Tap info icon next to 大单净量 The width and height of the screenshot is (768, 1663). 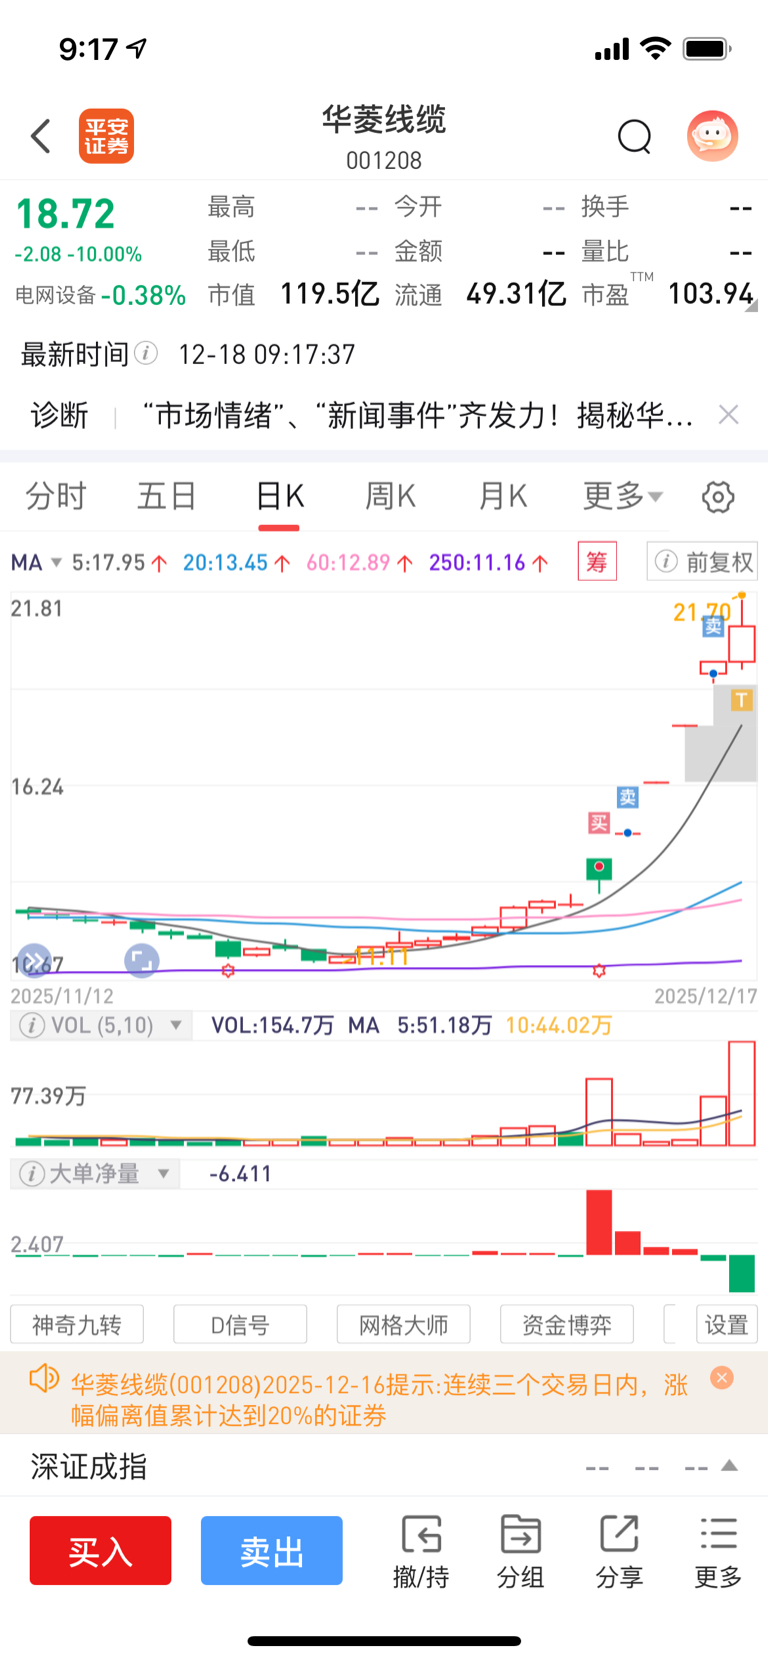coord(32,1173)
